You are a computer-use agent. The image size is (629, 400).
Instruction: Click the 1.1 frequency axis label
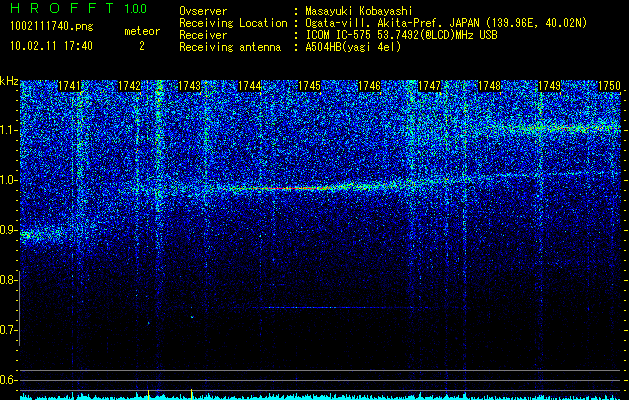coord(8,130)
